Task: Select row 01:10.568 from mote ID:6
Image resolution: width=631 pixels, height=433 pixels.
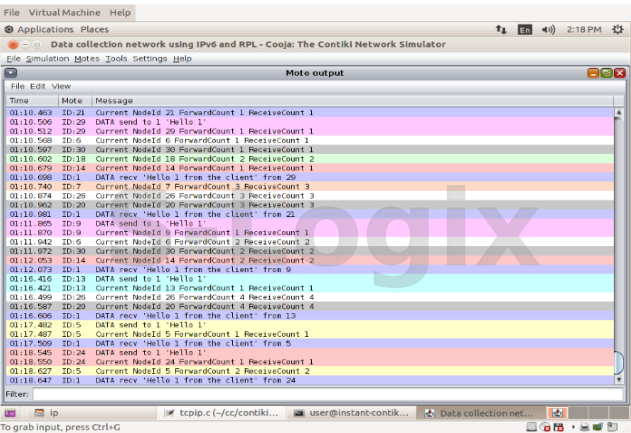Action: point(310,140)
